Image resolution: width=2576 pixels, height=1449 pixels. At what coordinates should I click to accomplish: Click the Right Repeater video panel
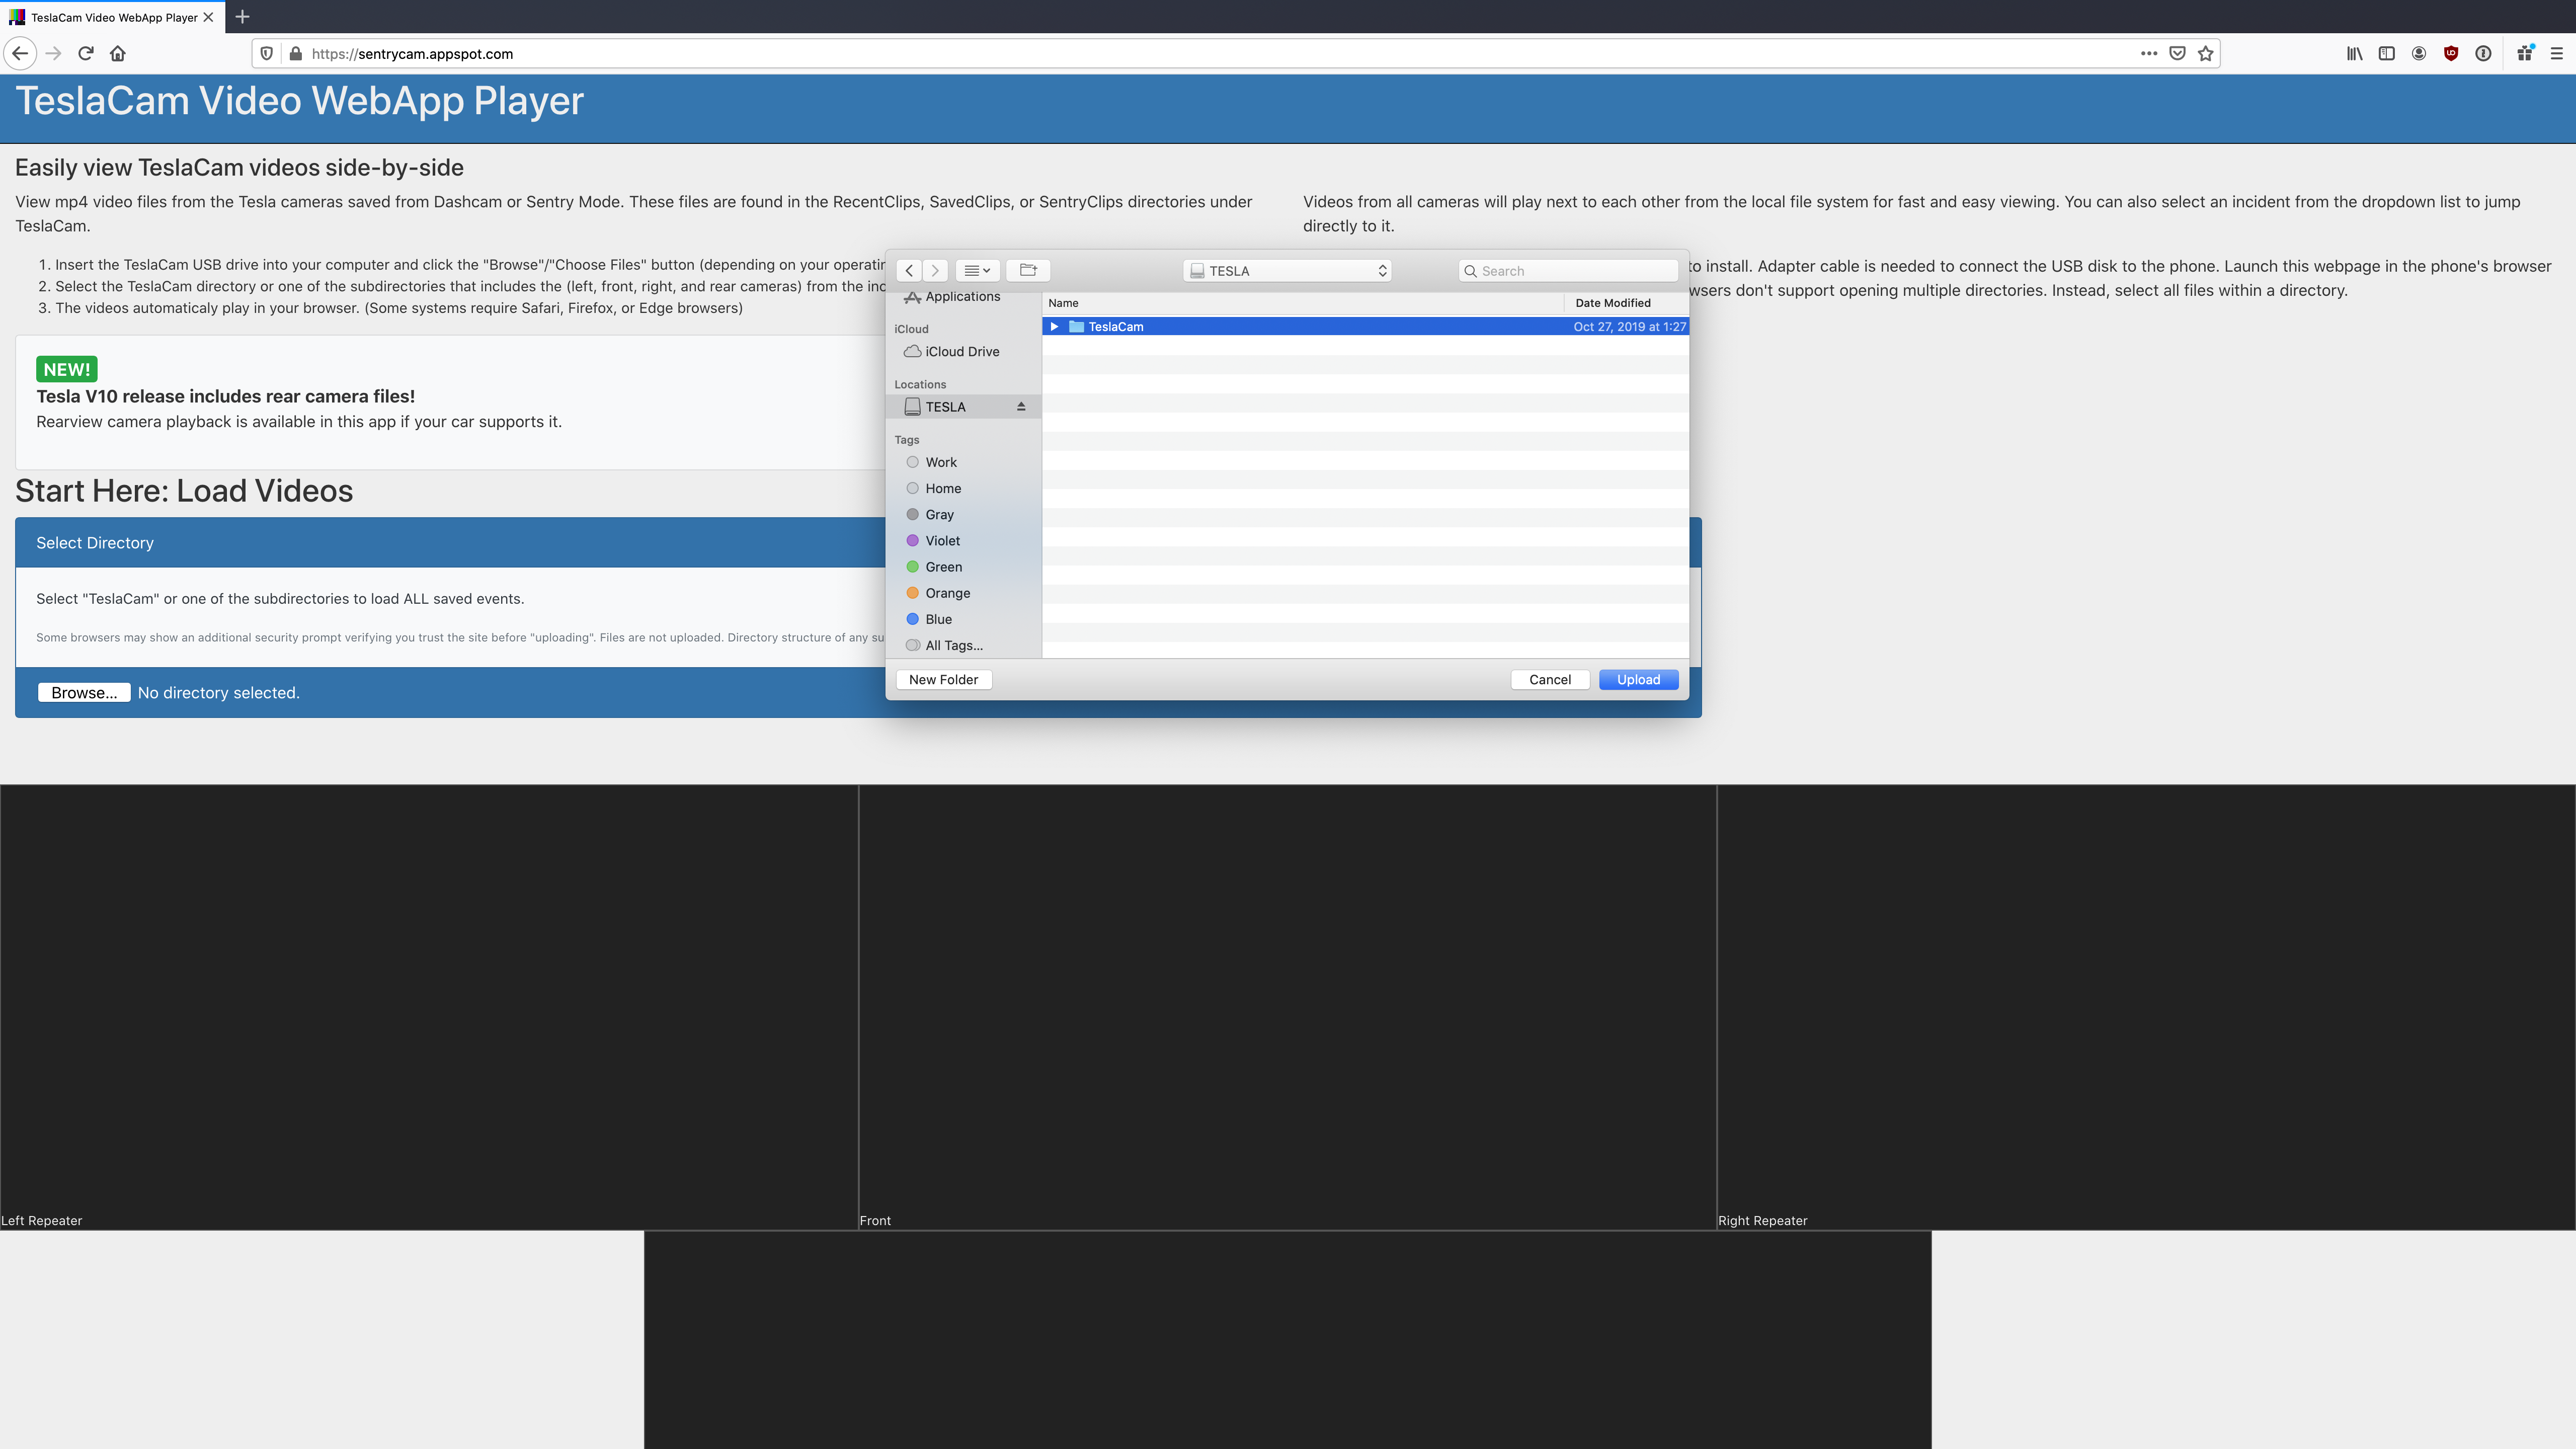tap(2147, 1007)
